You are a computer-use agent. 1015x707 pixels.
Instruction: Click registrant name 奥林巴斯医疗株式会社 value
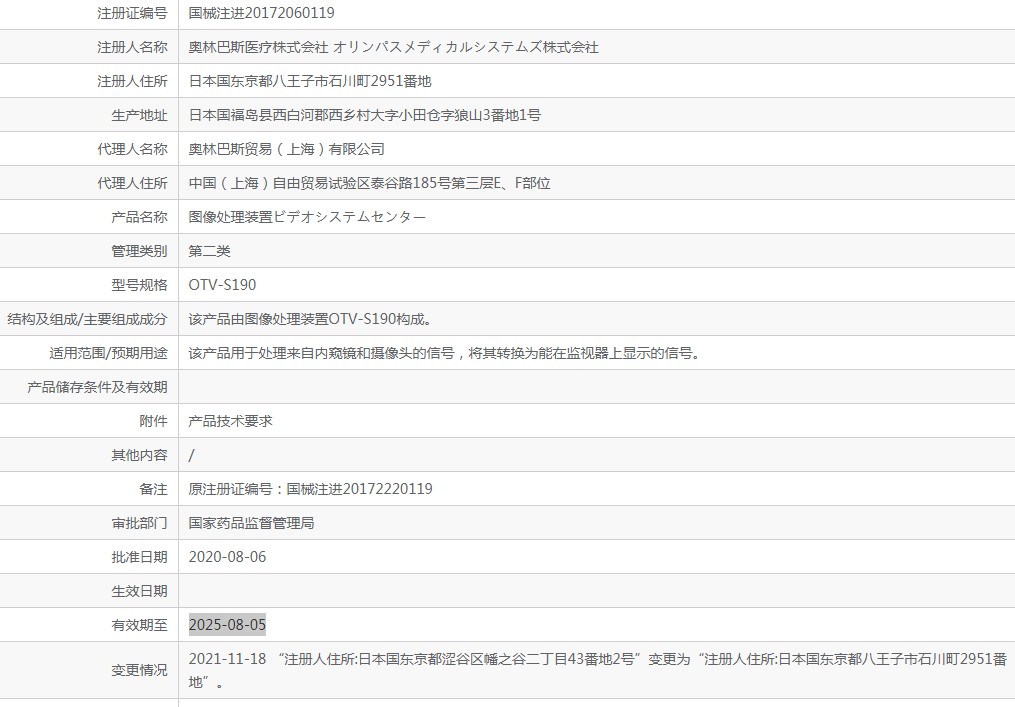394,47
